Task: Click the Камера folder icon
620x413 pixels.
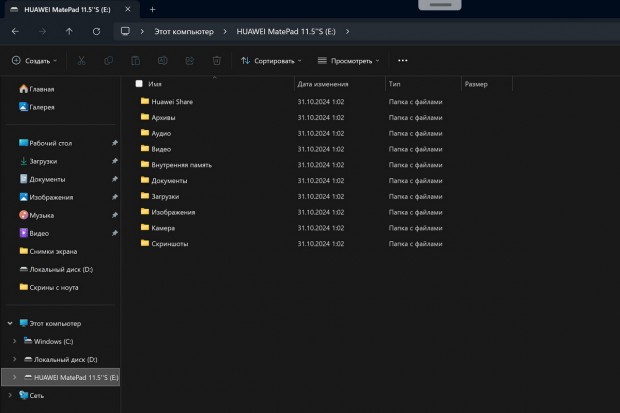Action: coord(145,227)
